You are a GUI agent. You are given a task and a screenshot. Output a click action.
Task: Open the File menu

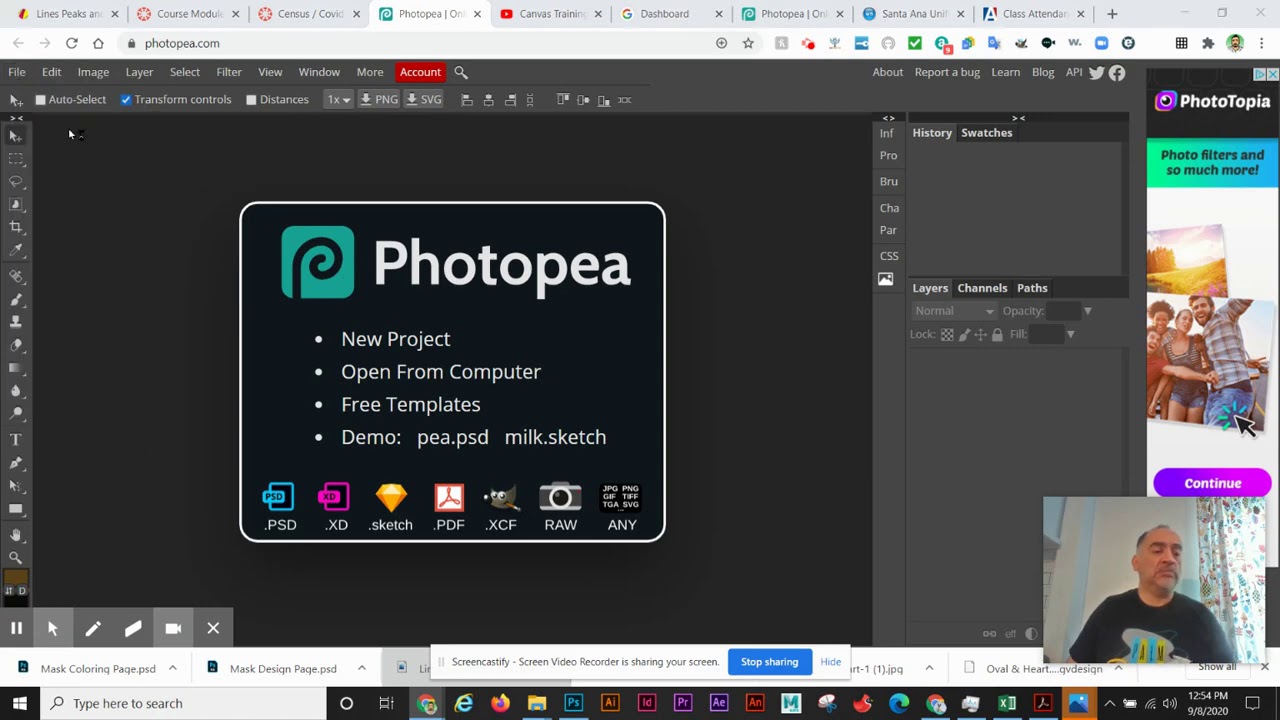(17, 72)
